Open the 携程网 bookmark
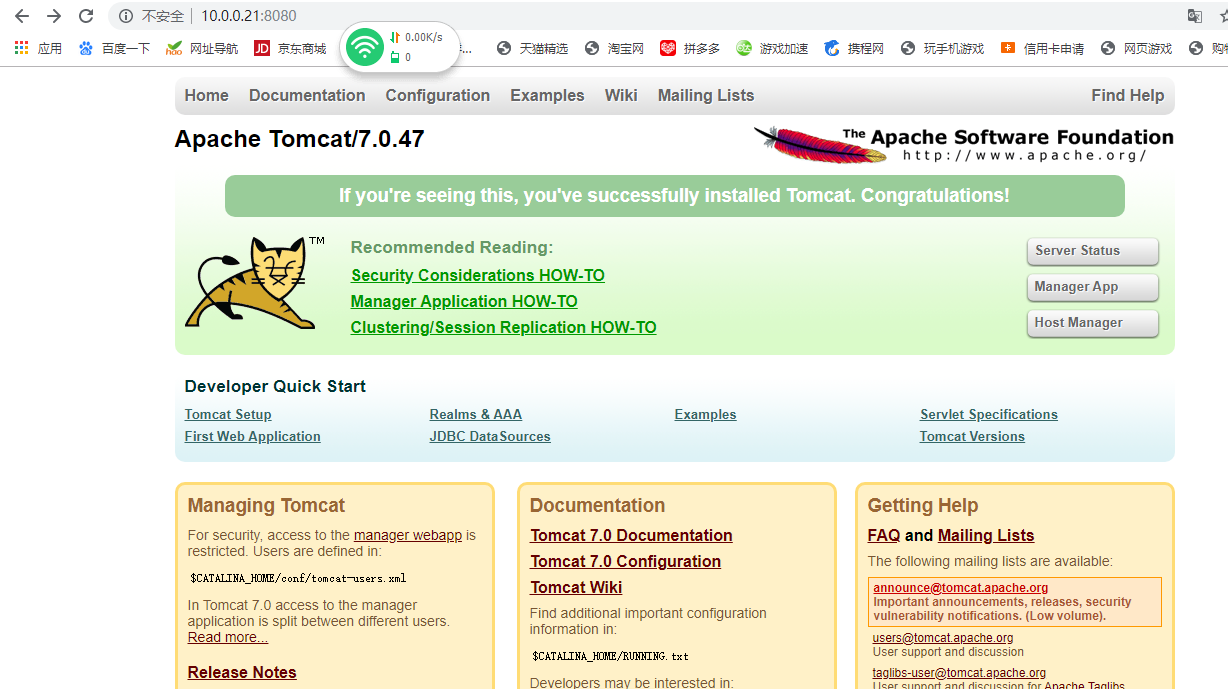This screenshot has height=689, width=1228. (854, 48)
